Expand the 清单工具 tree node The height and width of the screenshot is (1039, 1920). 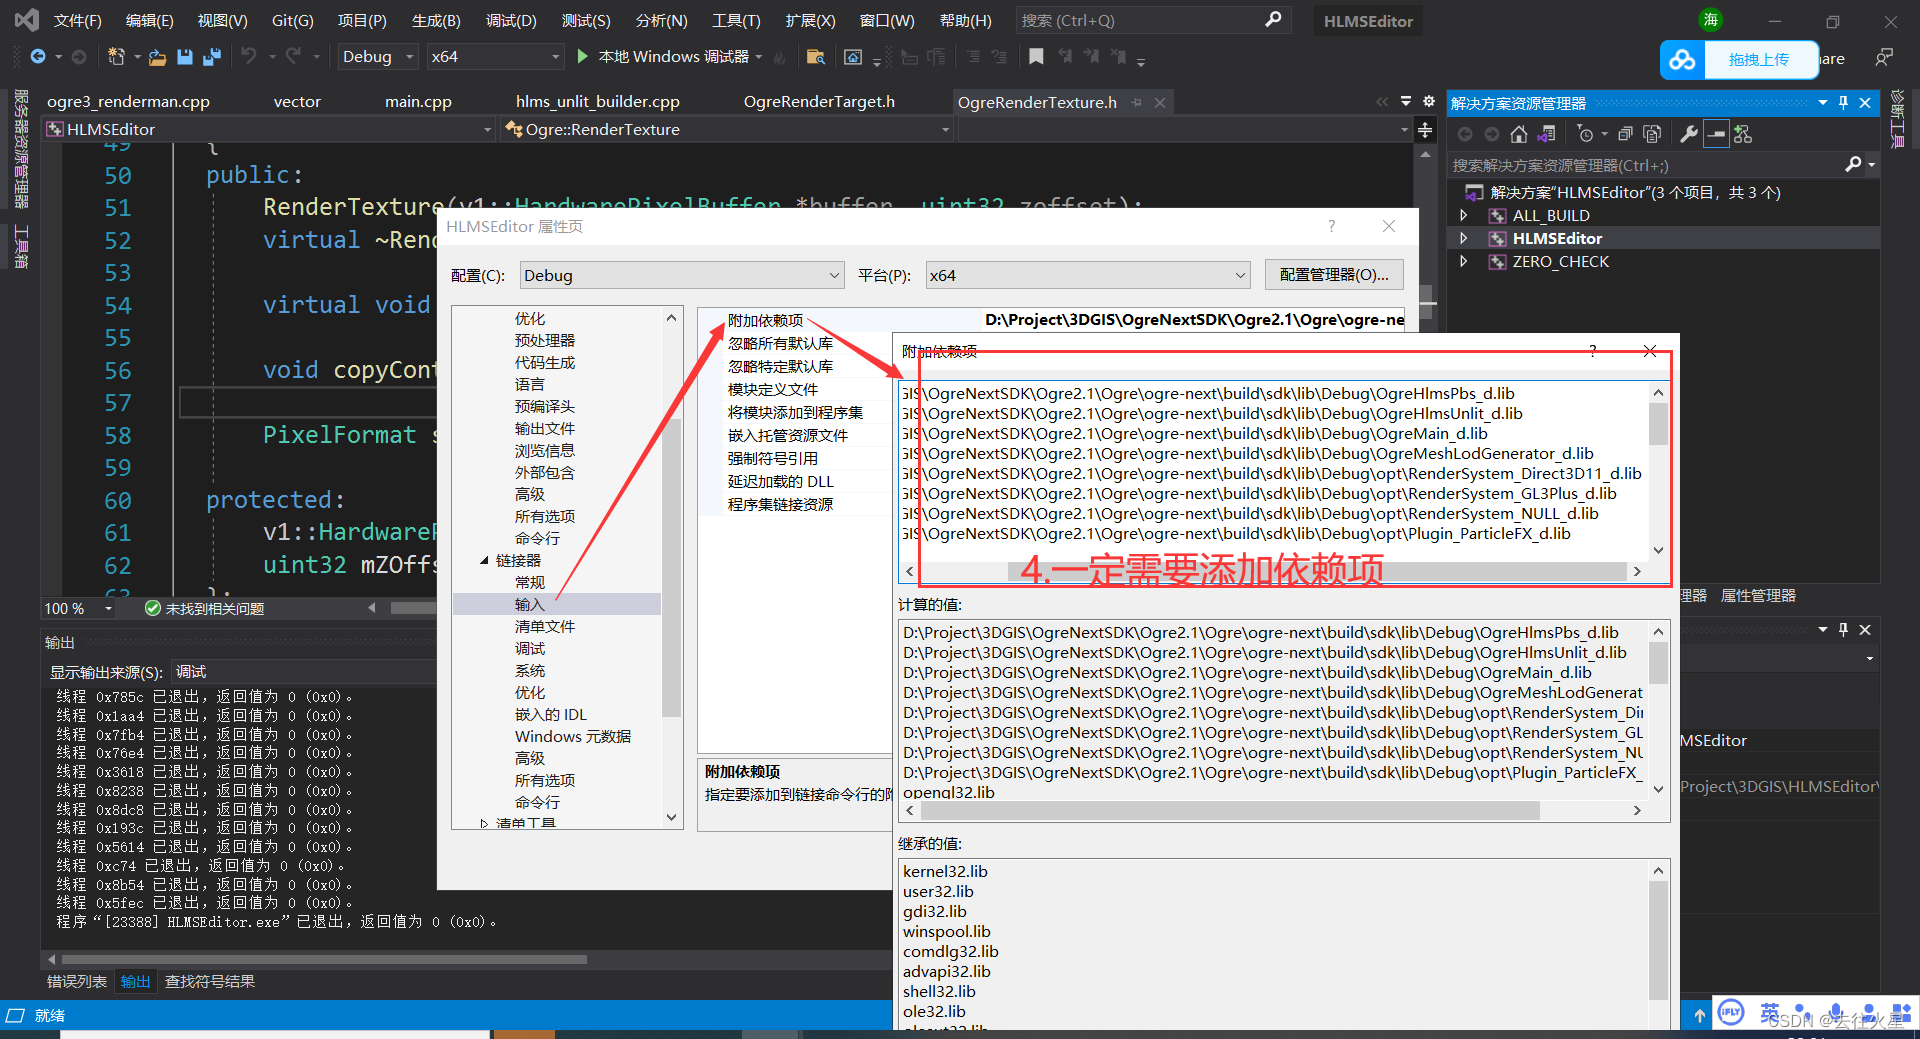point(484,824)
